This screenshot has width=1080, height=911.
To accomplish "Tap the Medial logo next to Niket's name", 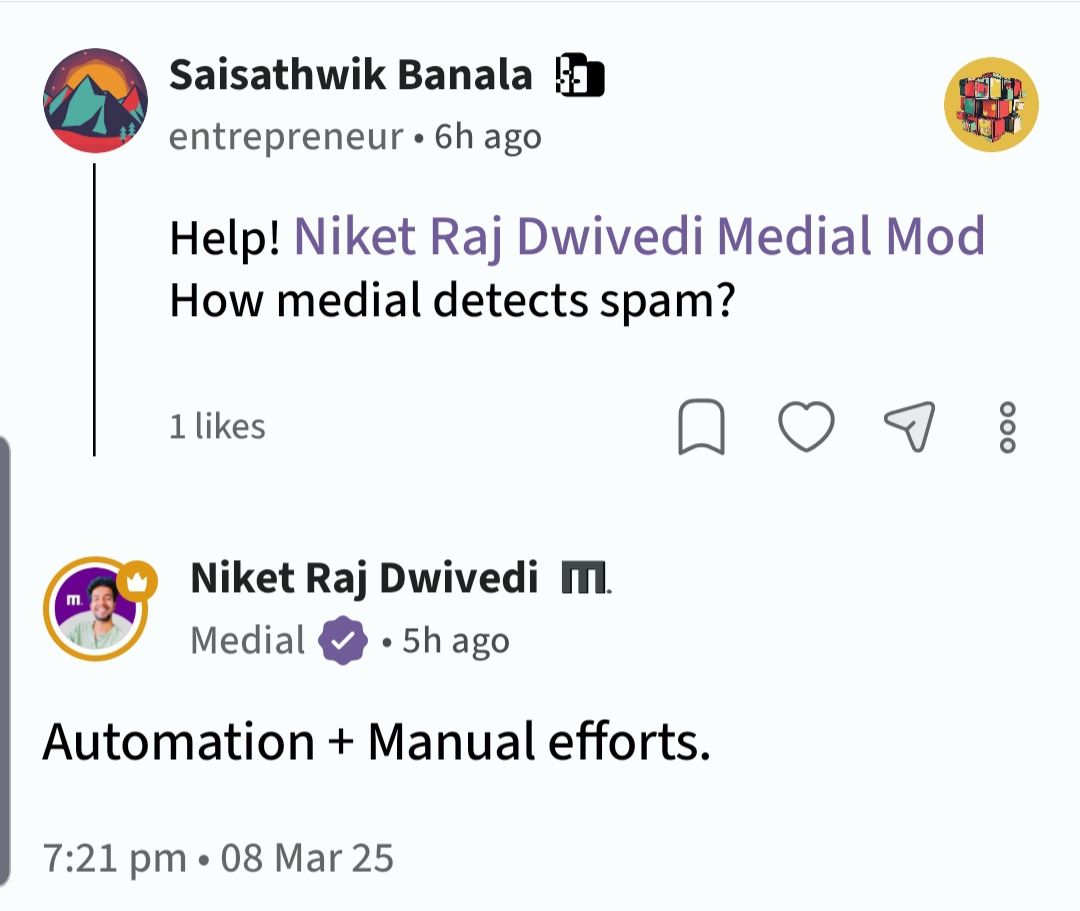I will [x=586, y=579].
